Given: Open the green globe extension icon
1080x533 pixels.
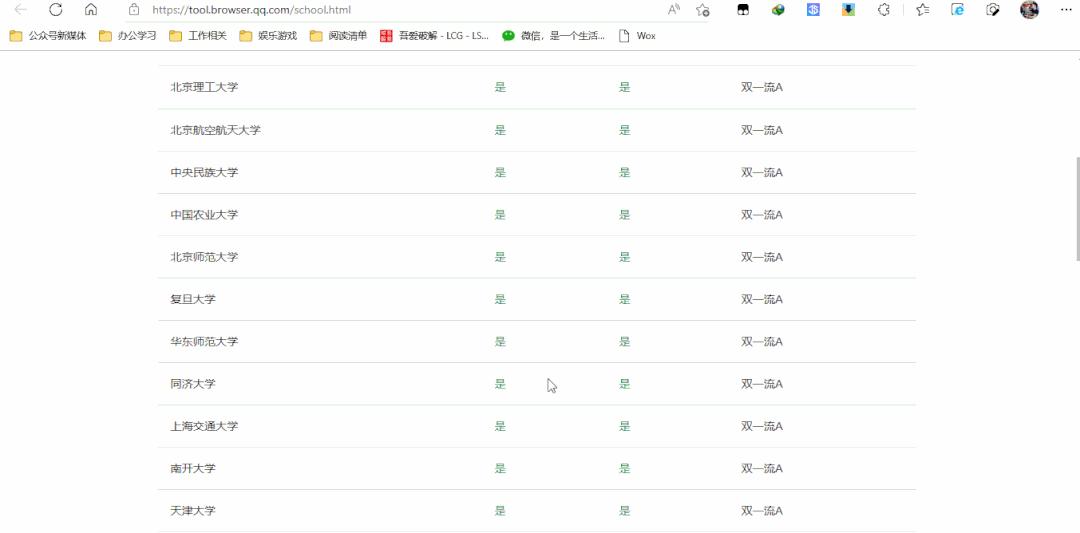Looking at the screenshot, I should click(778, 10).
